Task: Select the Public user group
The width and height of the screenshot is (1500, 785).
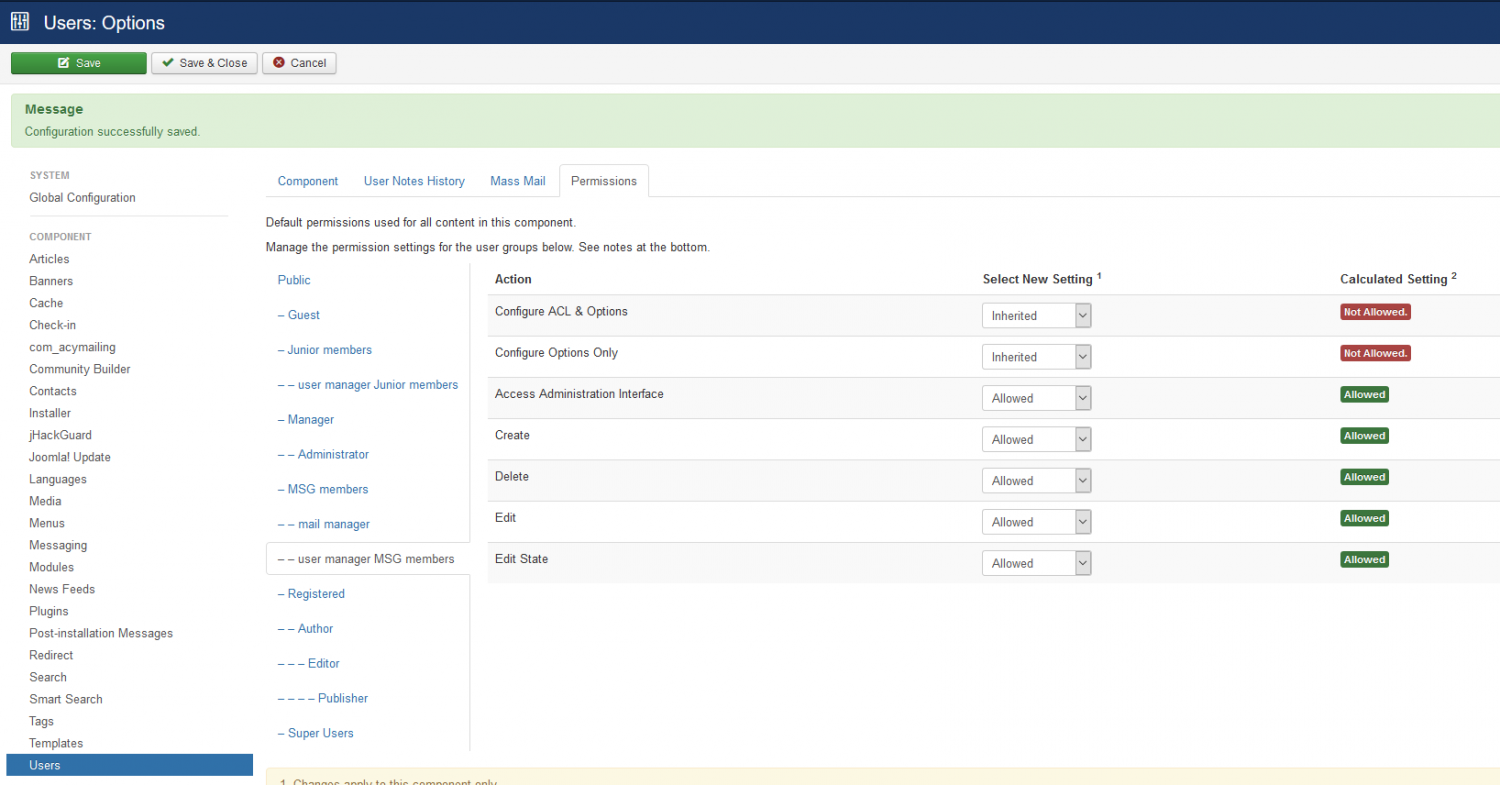Action: coord(294,280)
